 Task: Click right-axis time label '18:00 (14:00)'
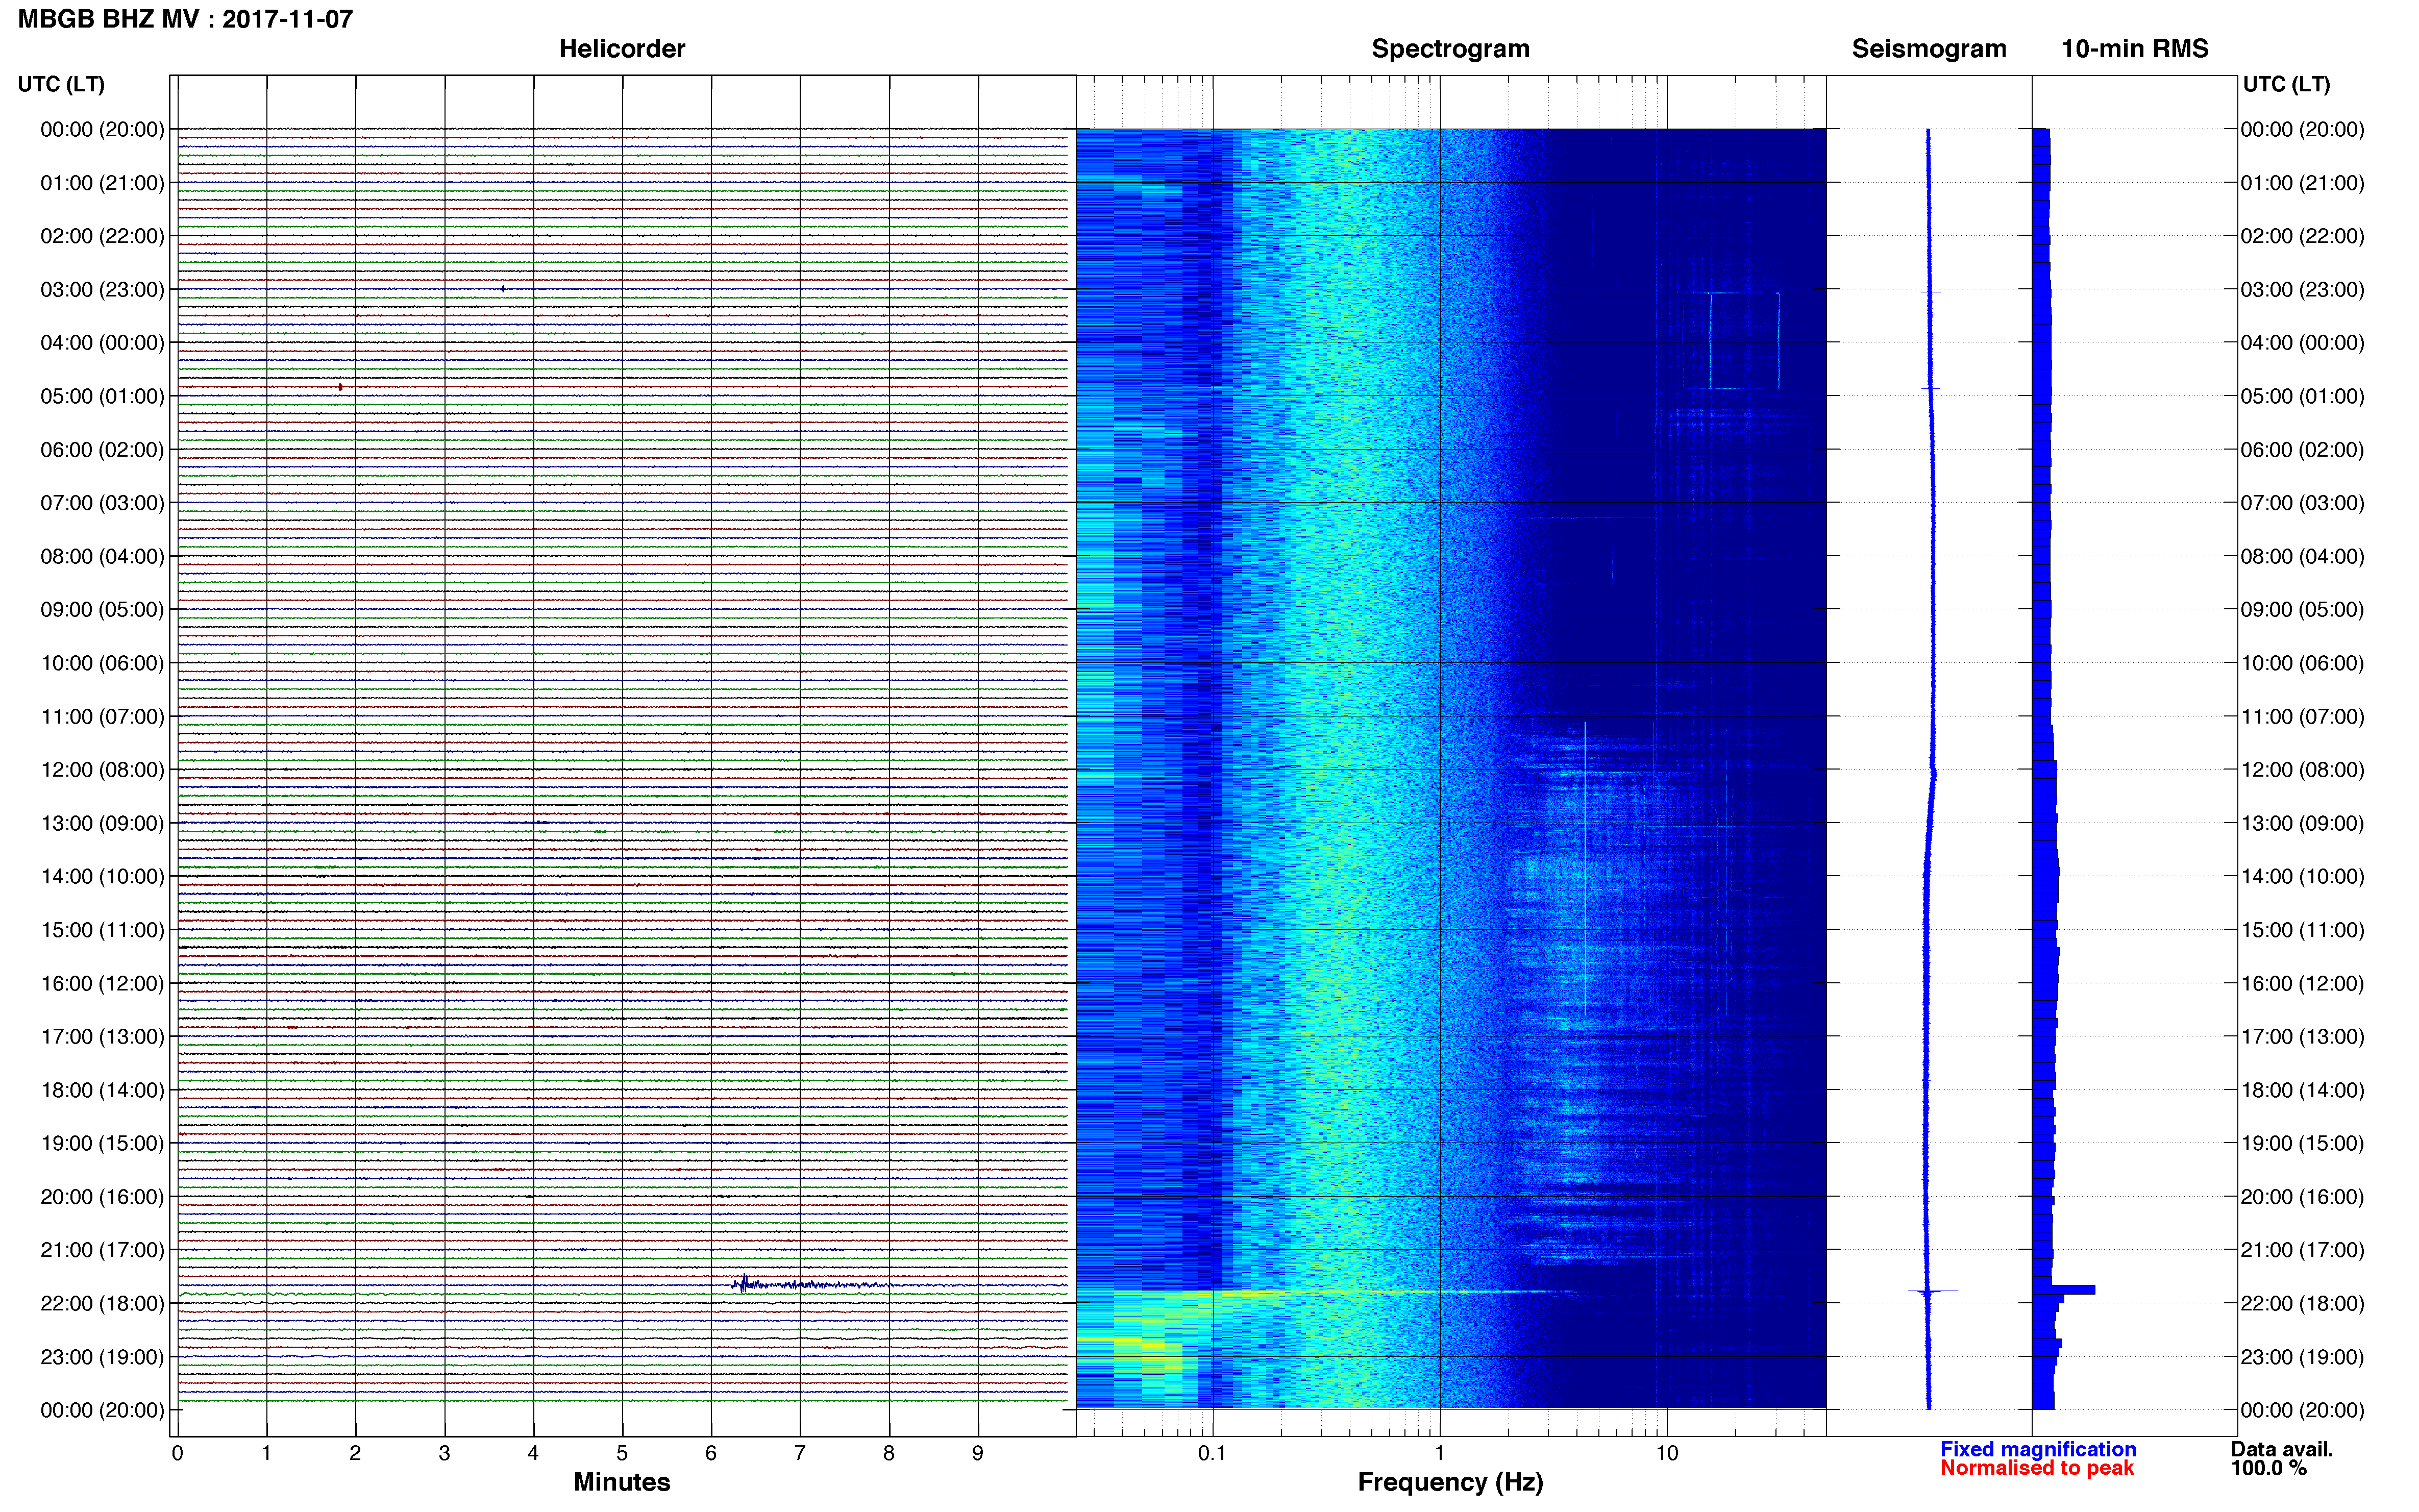[x=2302, y=1090]
